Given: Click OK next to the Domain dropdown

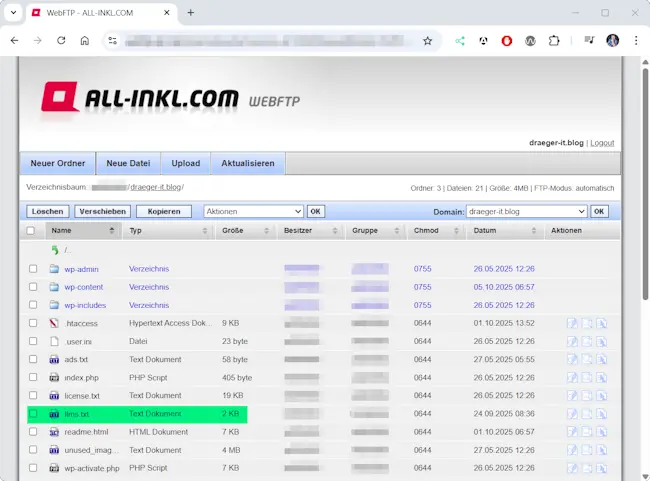Looking at the screenshot, I should pos(599,211).
